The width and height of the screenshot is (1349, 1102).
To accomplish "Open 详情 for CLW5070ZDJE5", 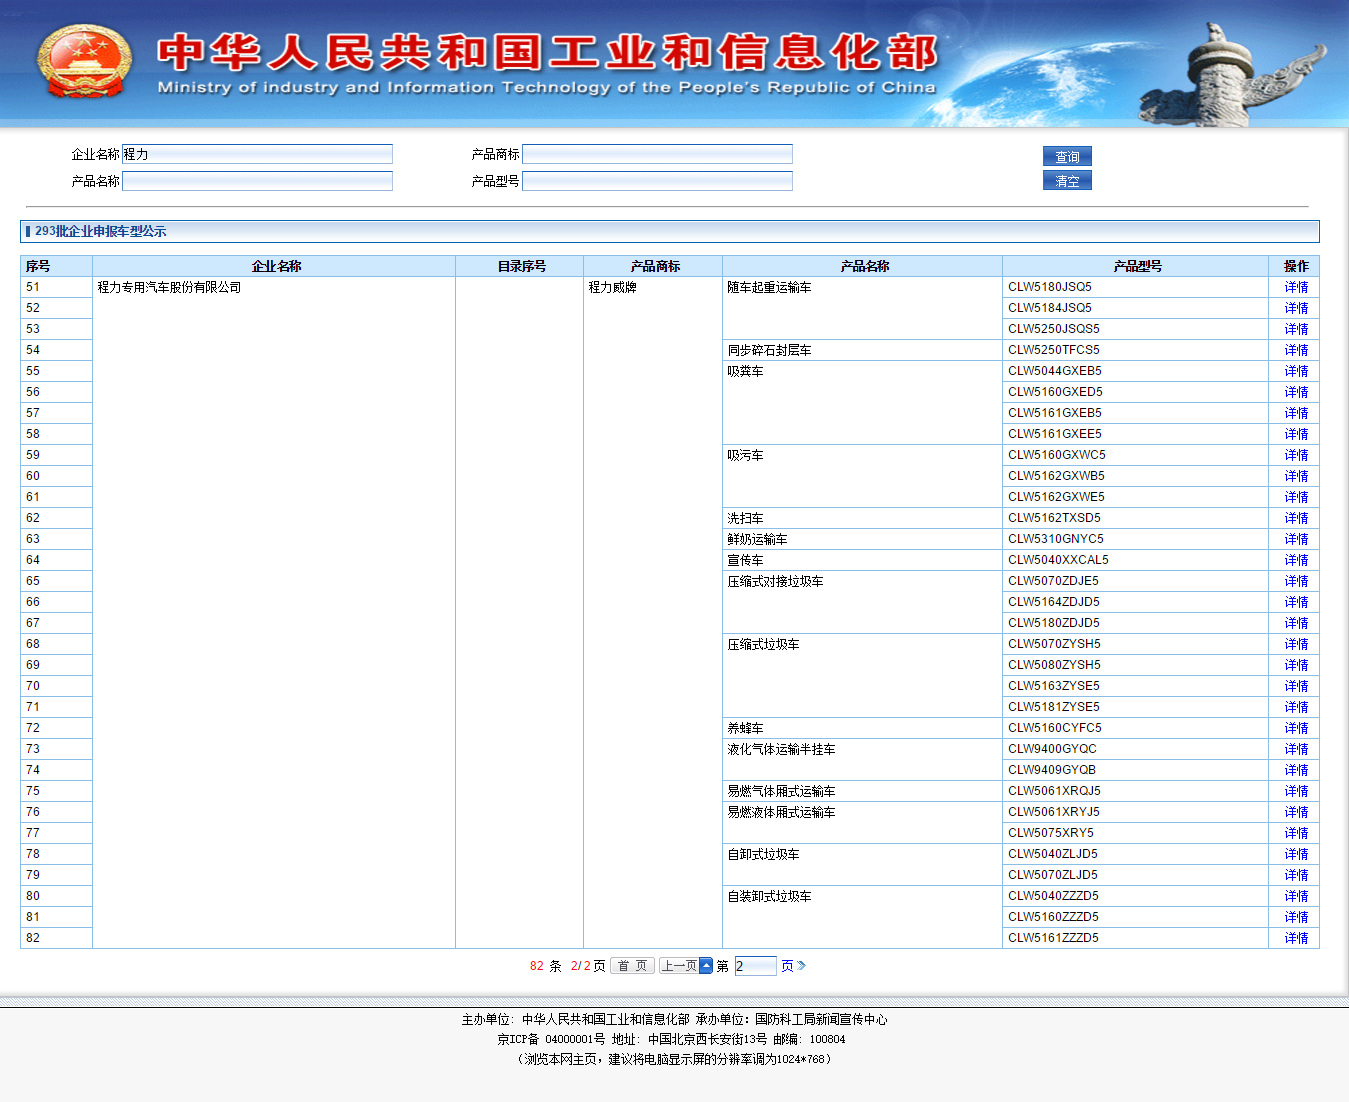I will click(1296, 581).
